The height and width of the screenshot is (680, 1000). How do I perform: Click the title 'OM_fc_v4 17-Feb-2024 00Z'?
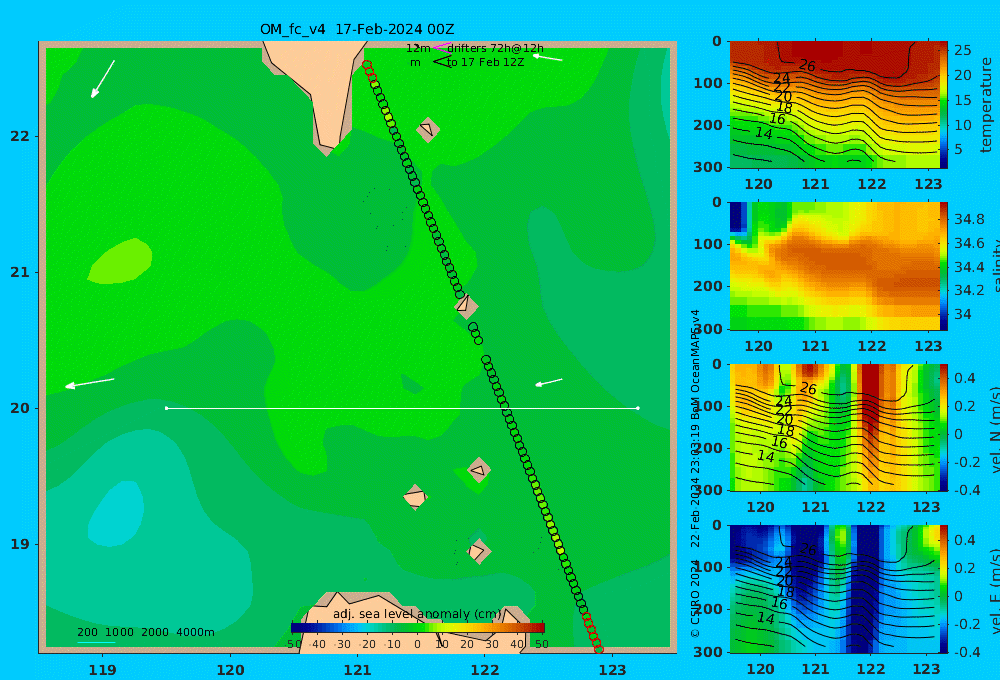click(x=357, y=29)
